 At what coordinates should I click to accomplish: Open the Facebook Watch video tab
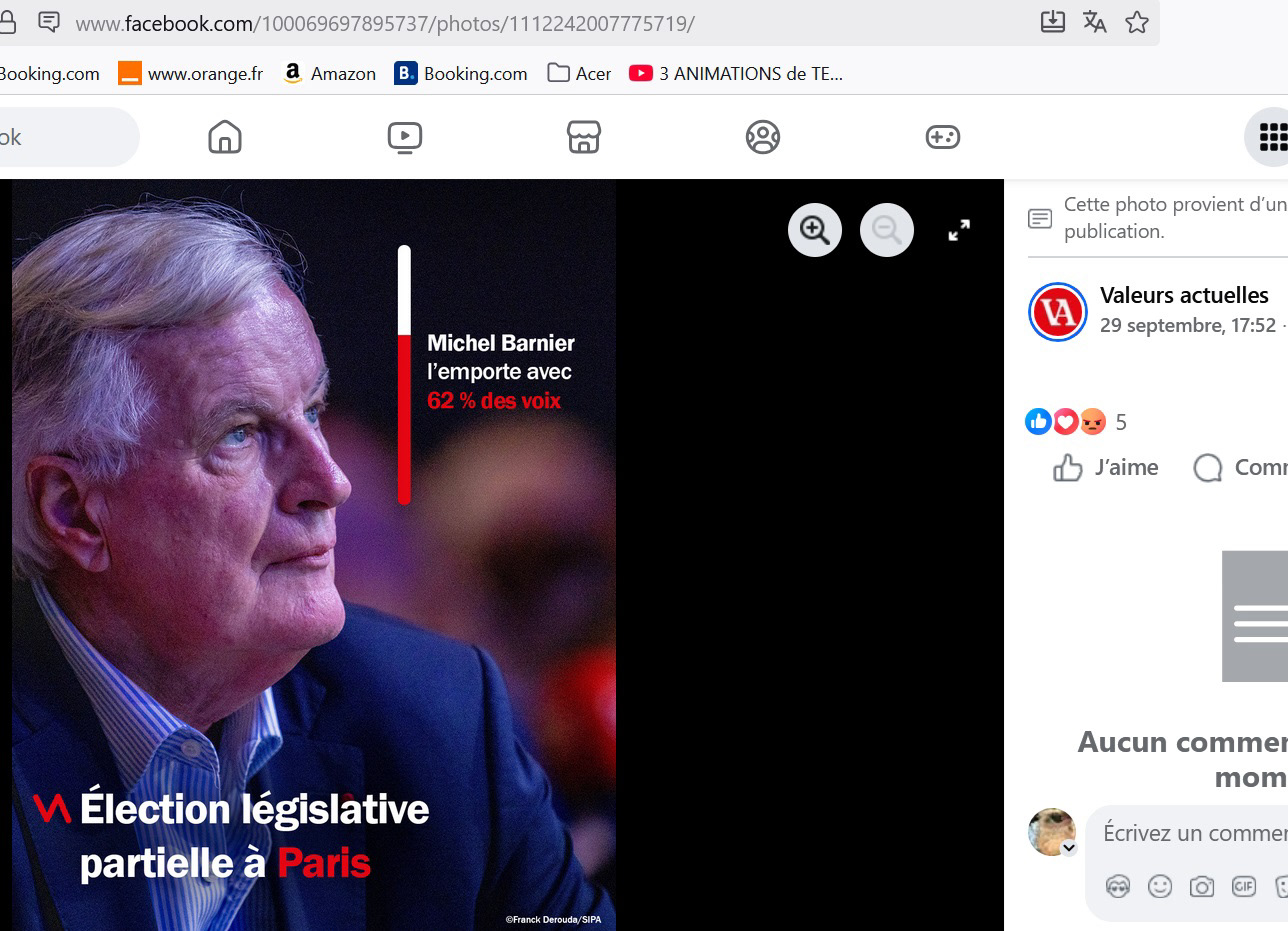(x=405, y=137)
